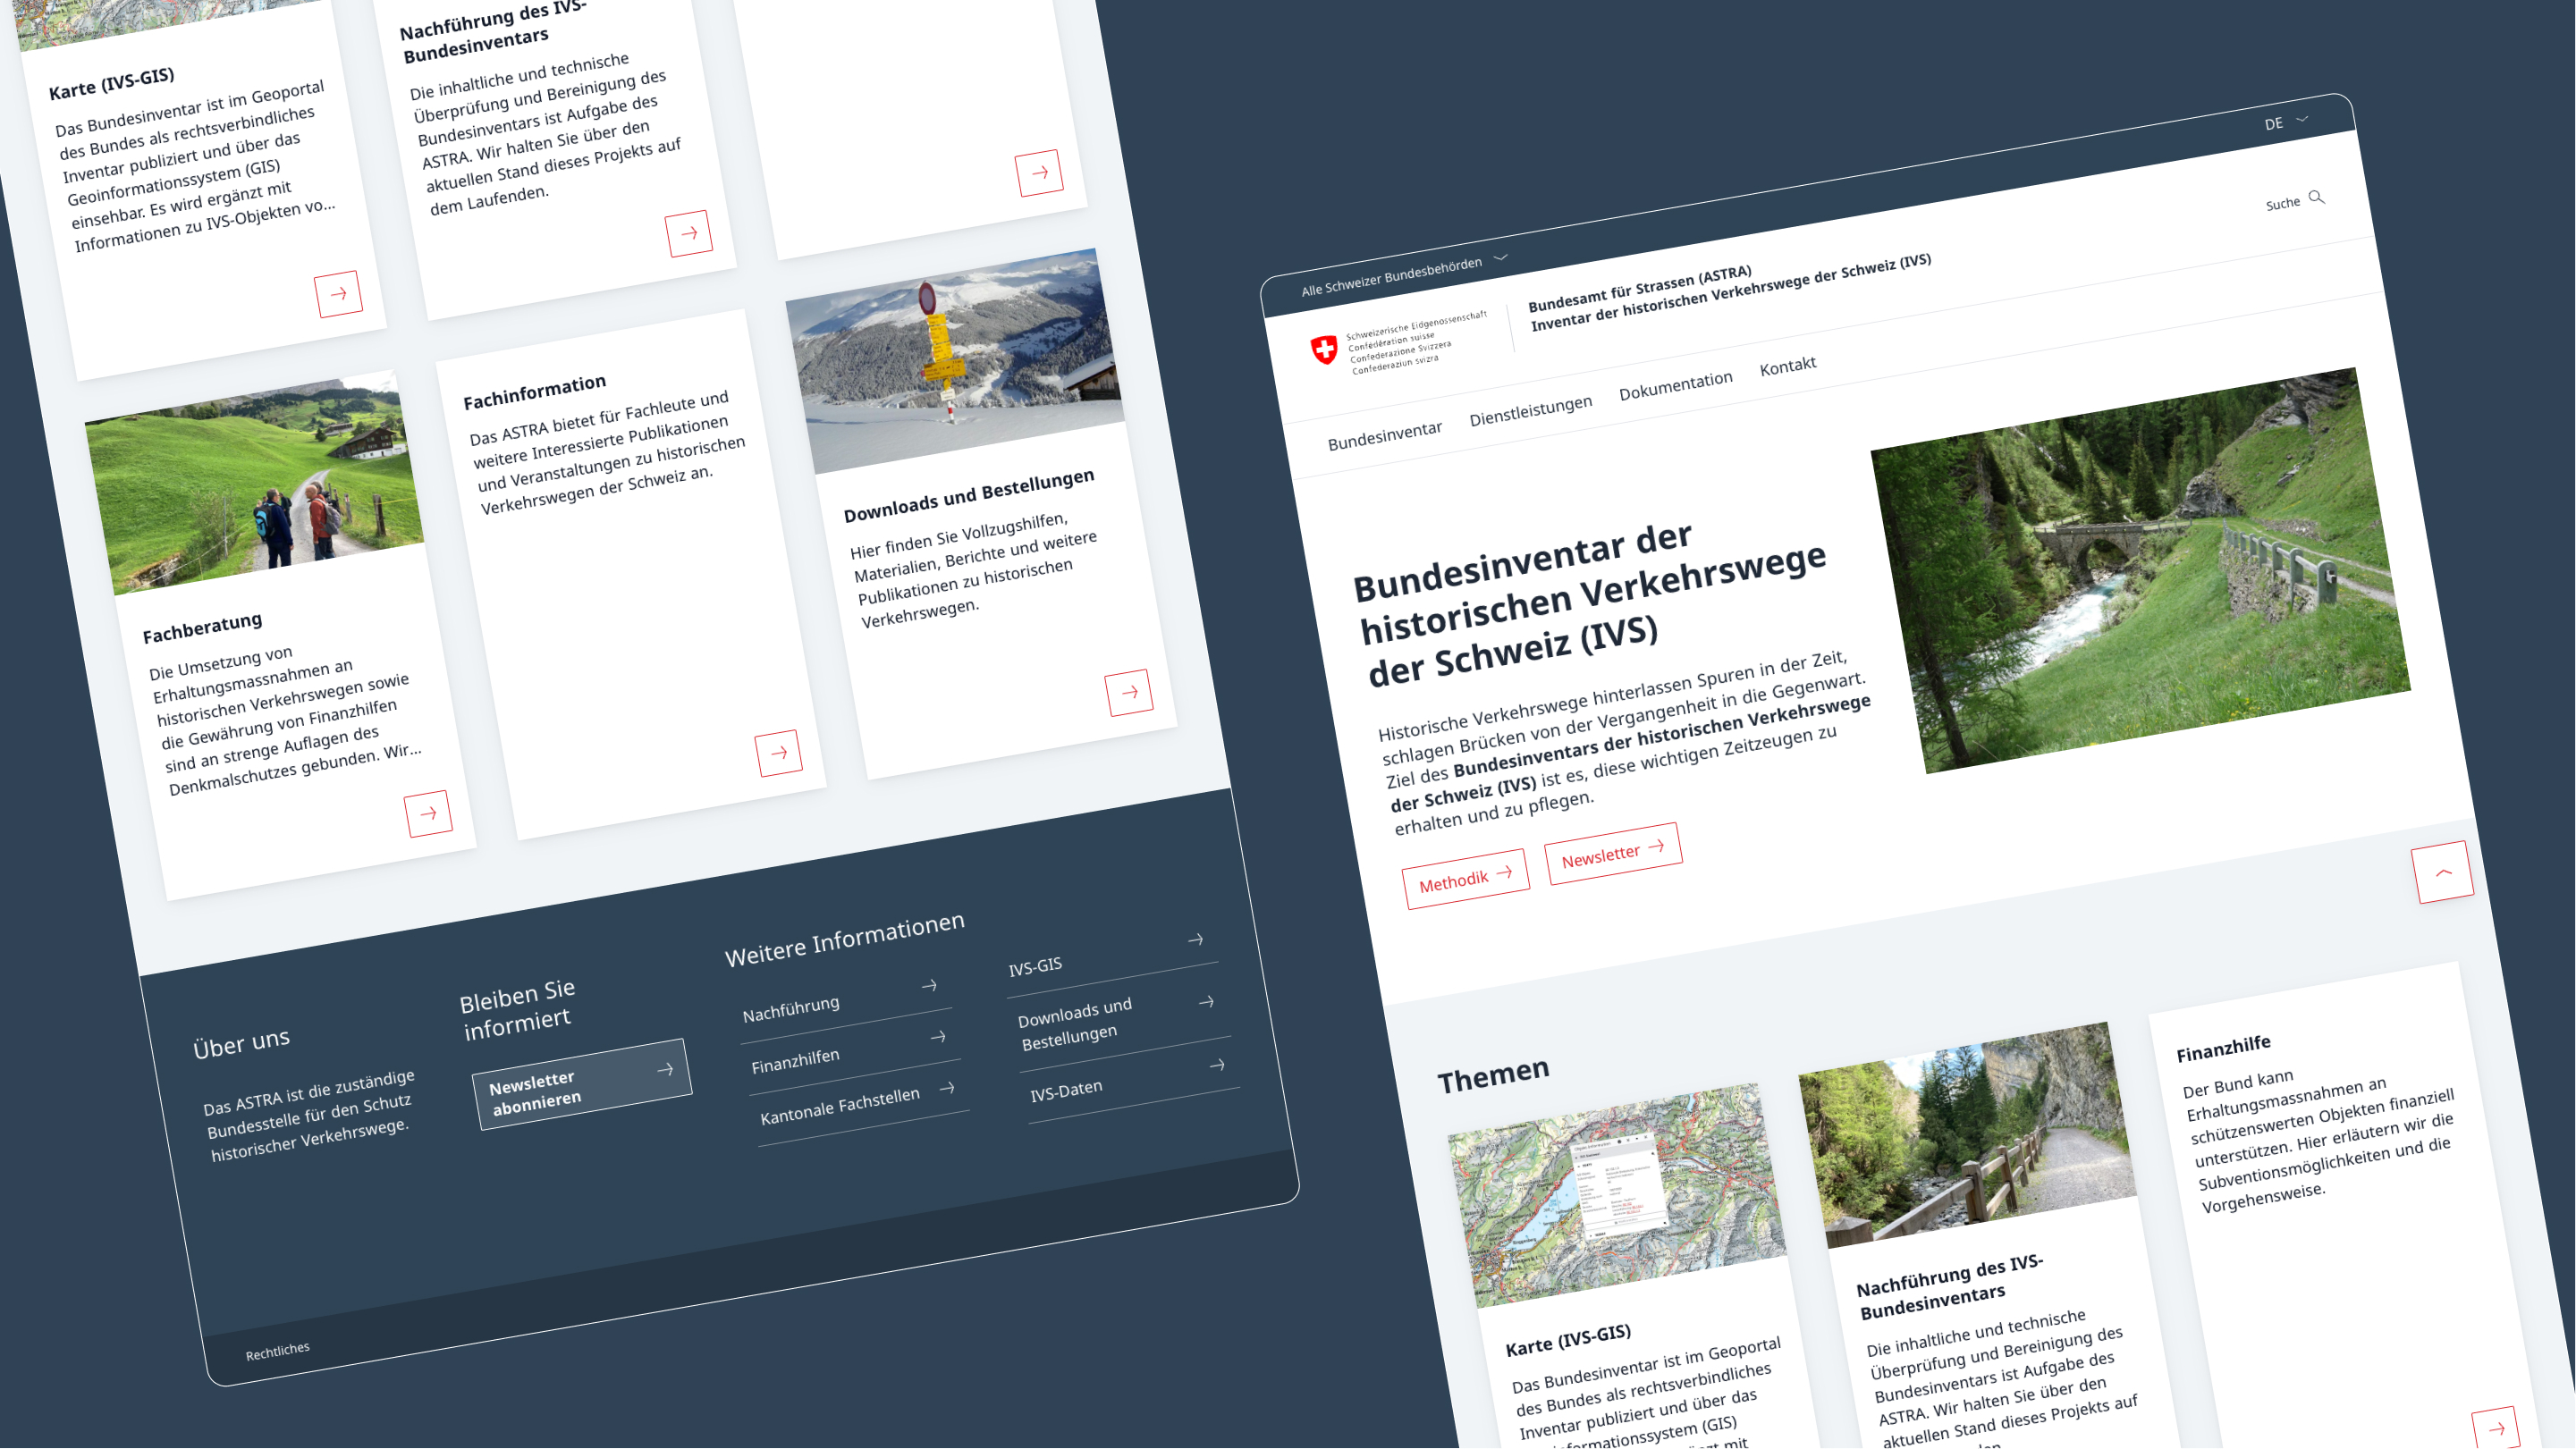This screenshot has height=1449, width=2576.
Task: Click the footer Nachführung row arrow
Action: [929, 986]
